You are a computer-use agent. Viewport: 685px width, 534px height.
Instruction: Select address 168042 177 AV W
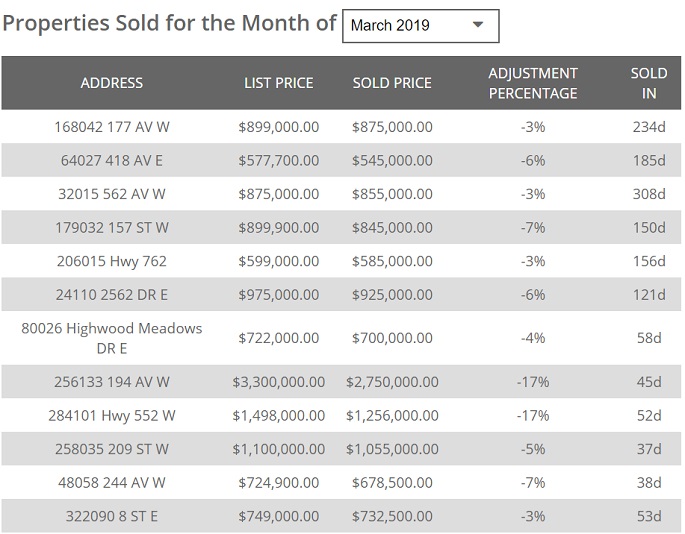(112, 127)
